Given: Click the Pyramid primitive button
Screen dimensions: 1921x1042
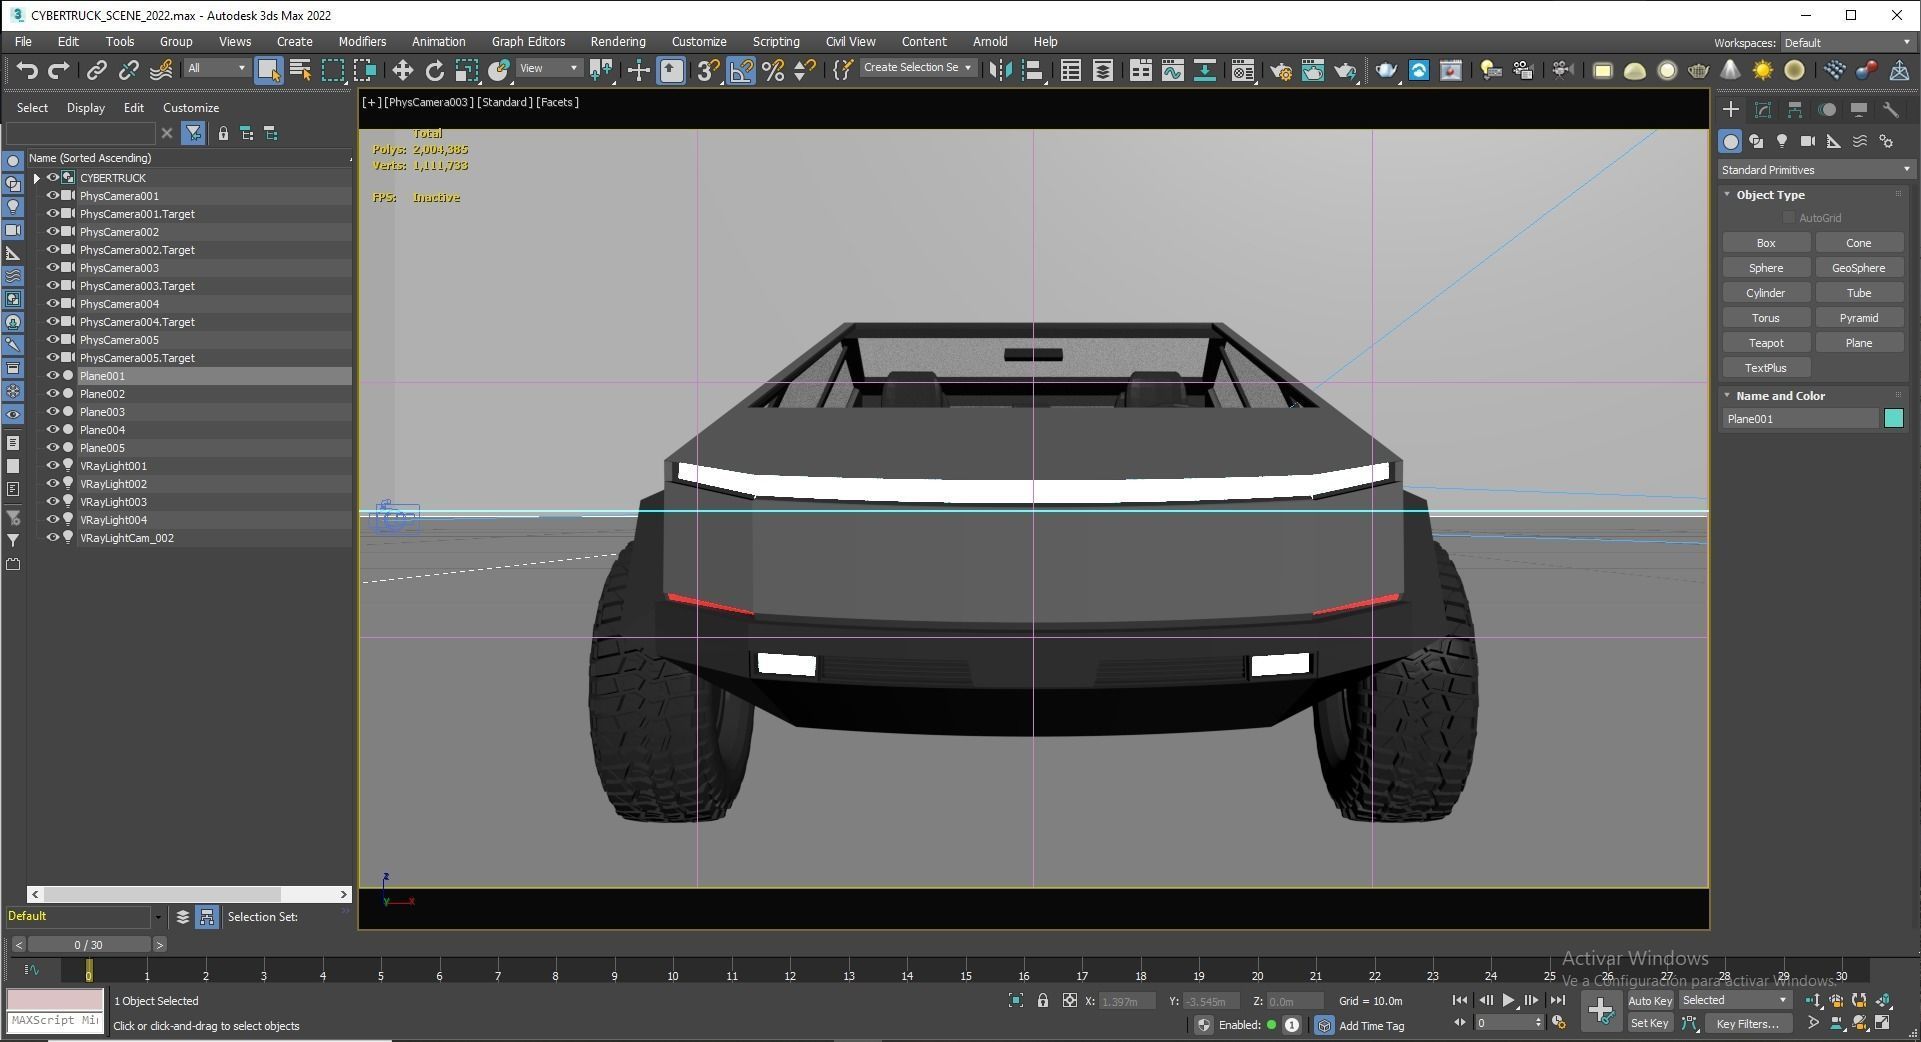Looking at the screenshot, I should 1858,318.
